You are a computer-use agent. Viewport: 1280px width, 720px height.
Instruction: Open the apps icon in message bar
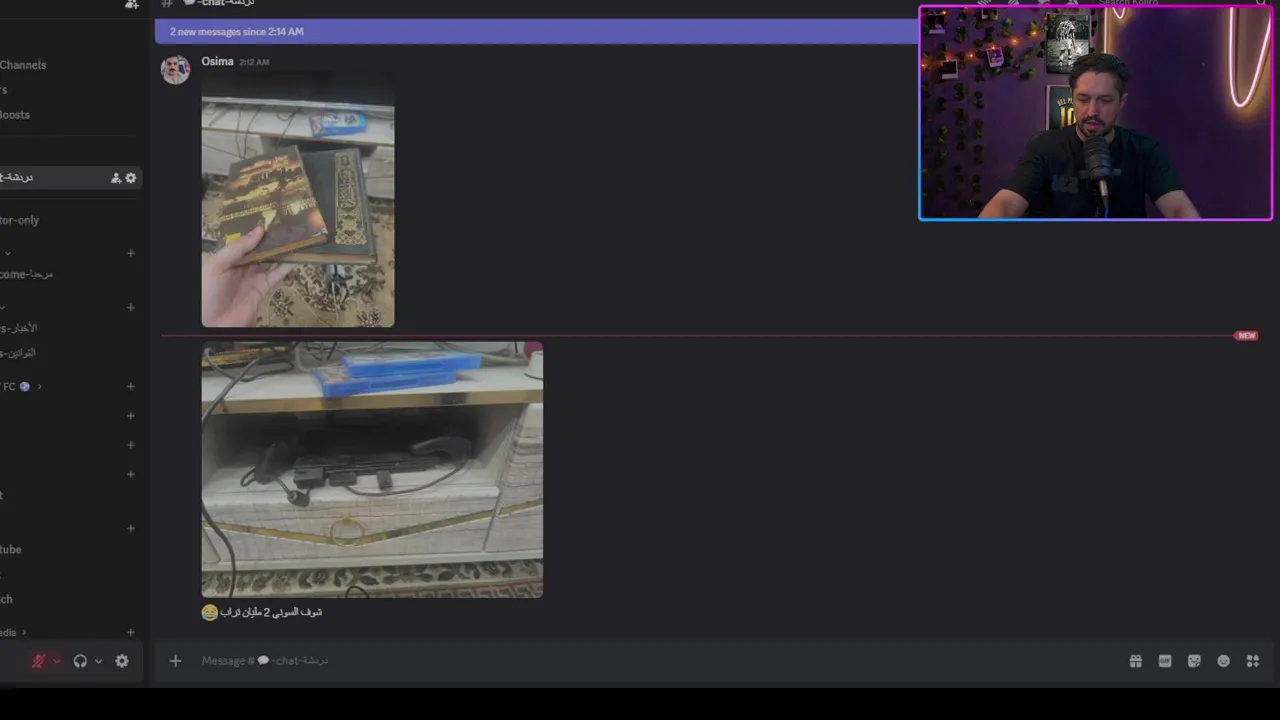[1252, 661]
